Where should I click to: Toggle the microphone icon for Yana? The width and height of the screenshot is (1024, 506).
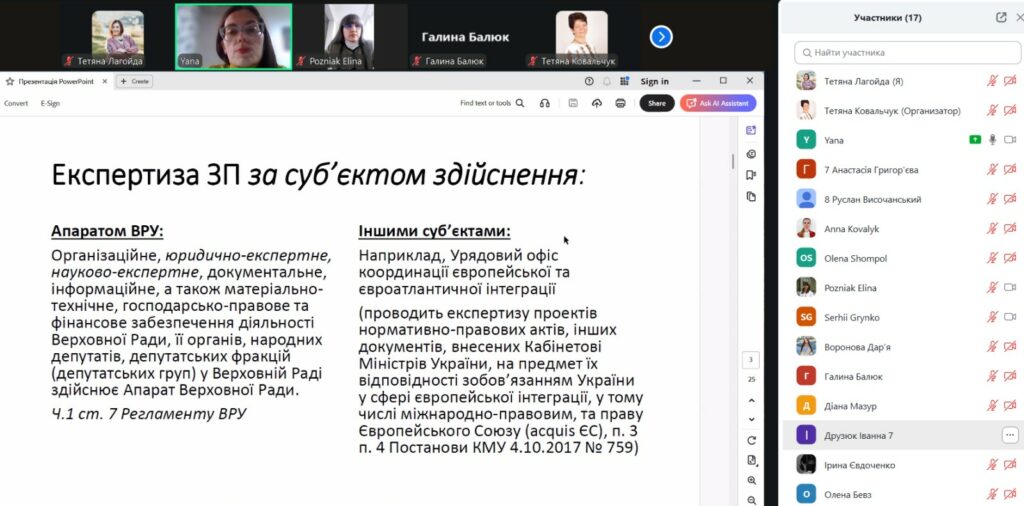993,140
